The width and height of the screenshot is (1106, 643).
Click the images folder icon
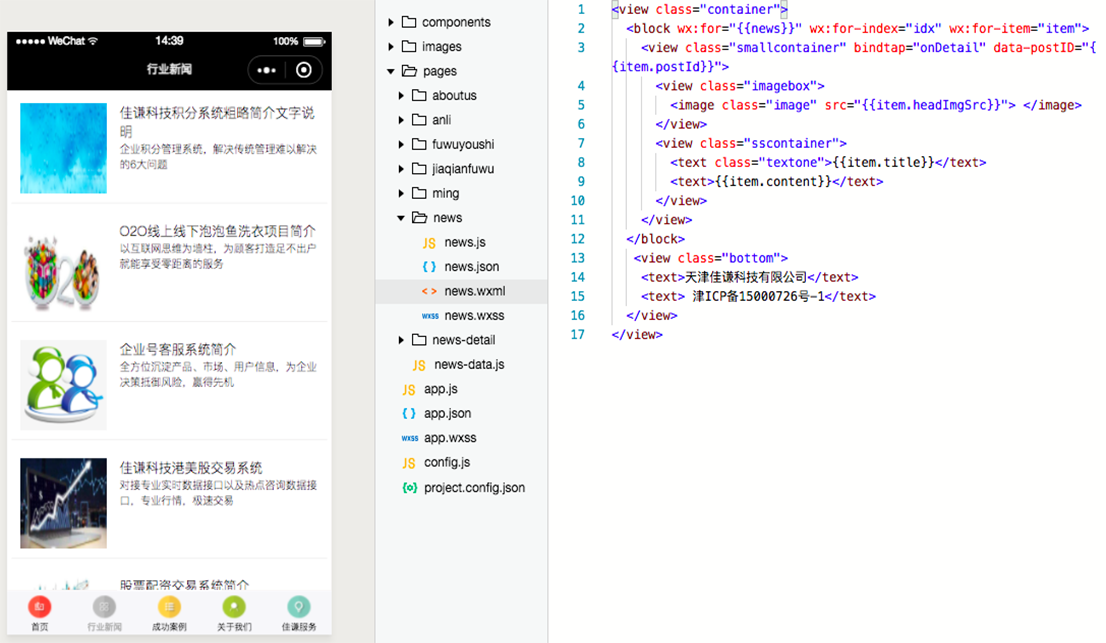tap(409, 46)
